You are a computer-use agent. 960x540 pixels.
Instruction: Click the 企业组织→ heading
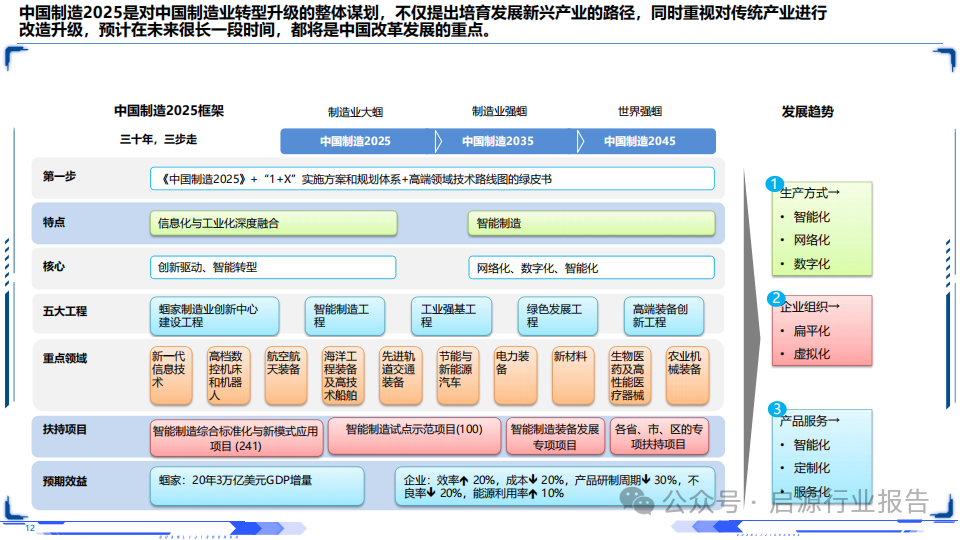(809, 307)
